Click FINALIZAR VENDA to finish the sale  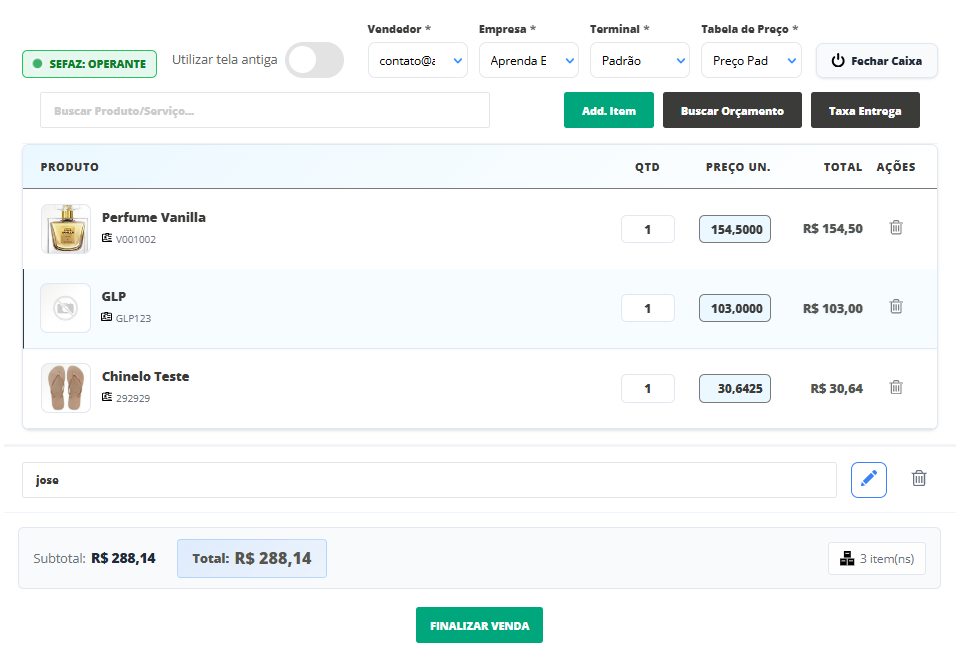479,625
